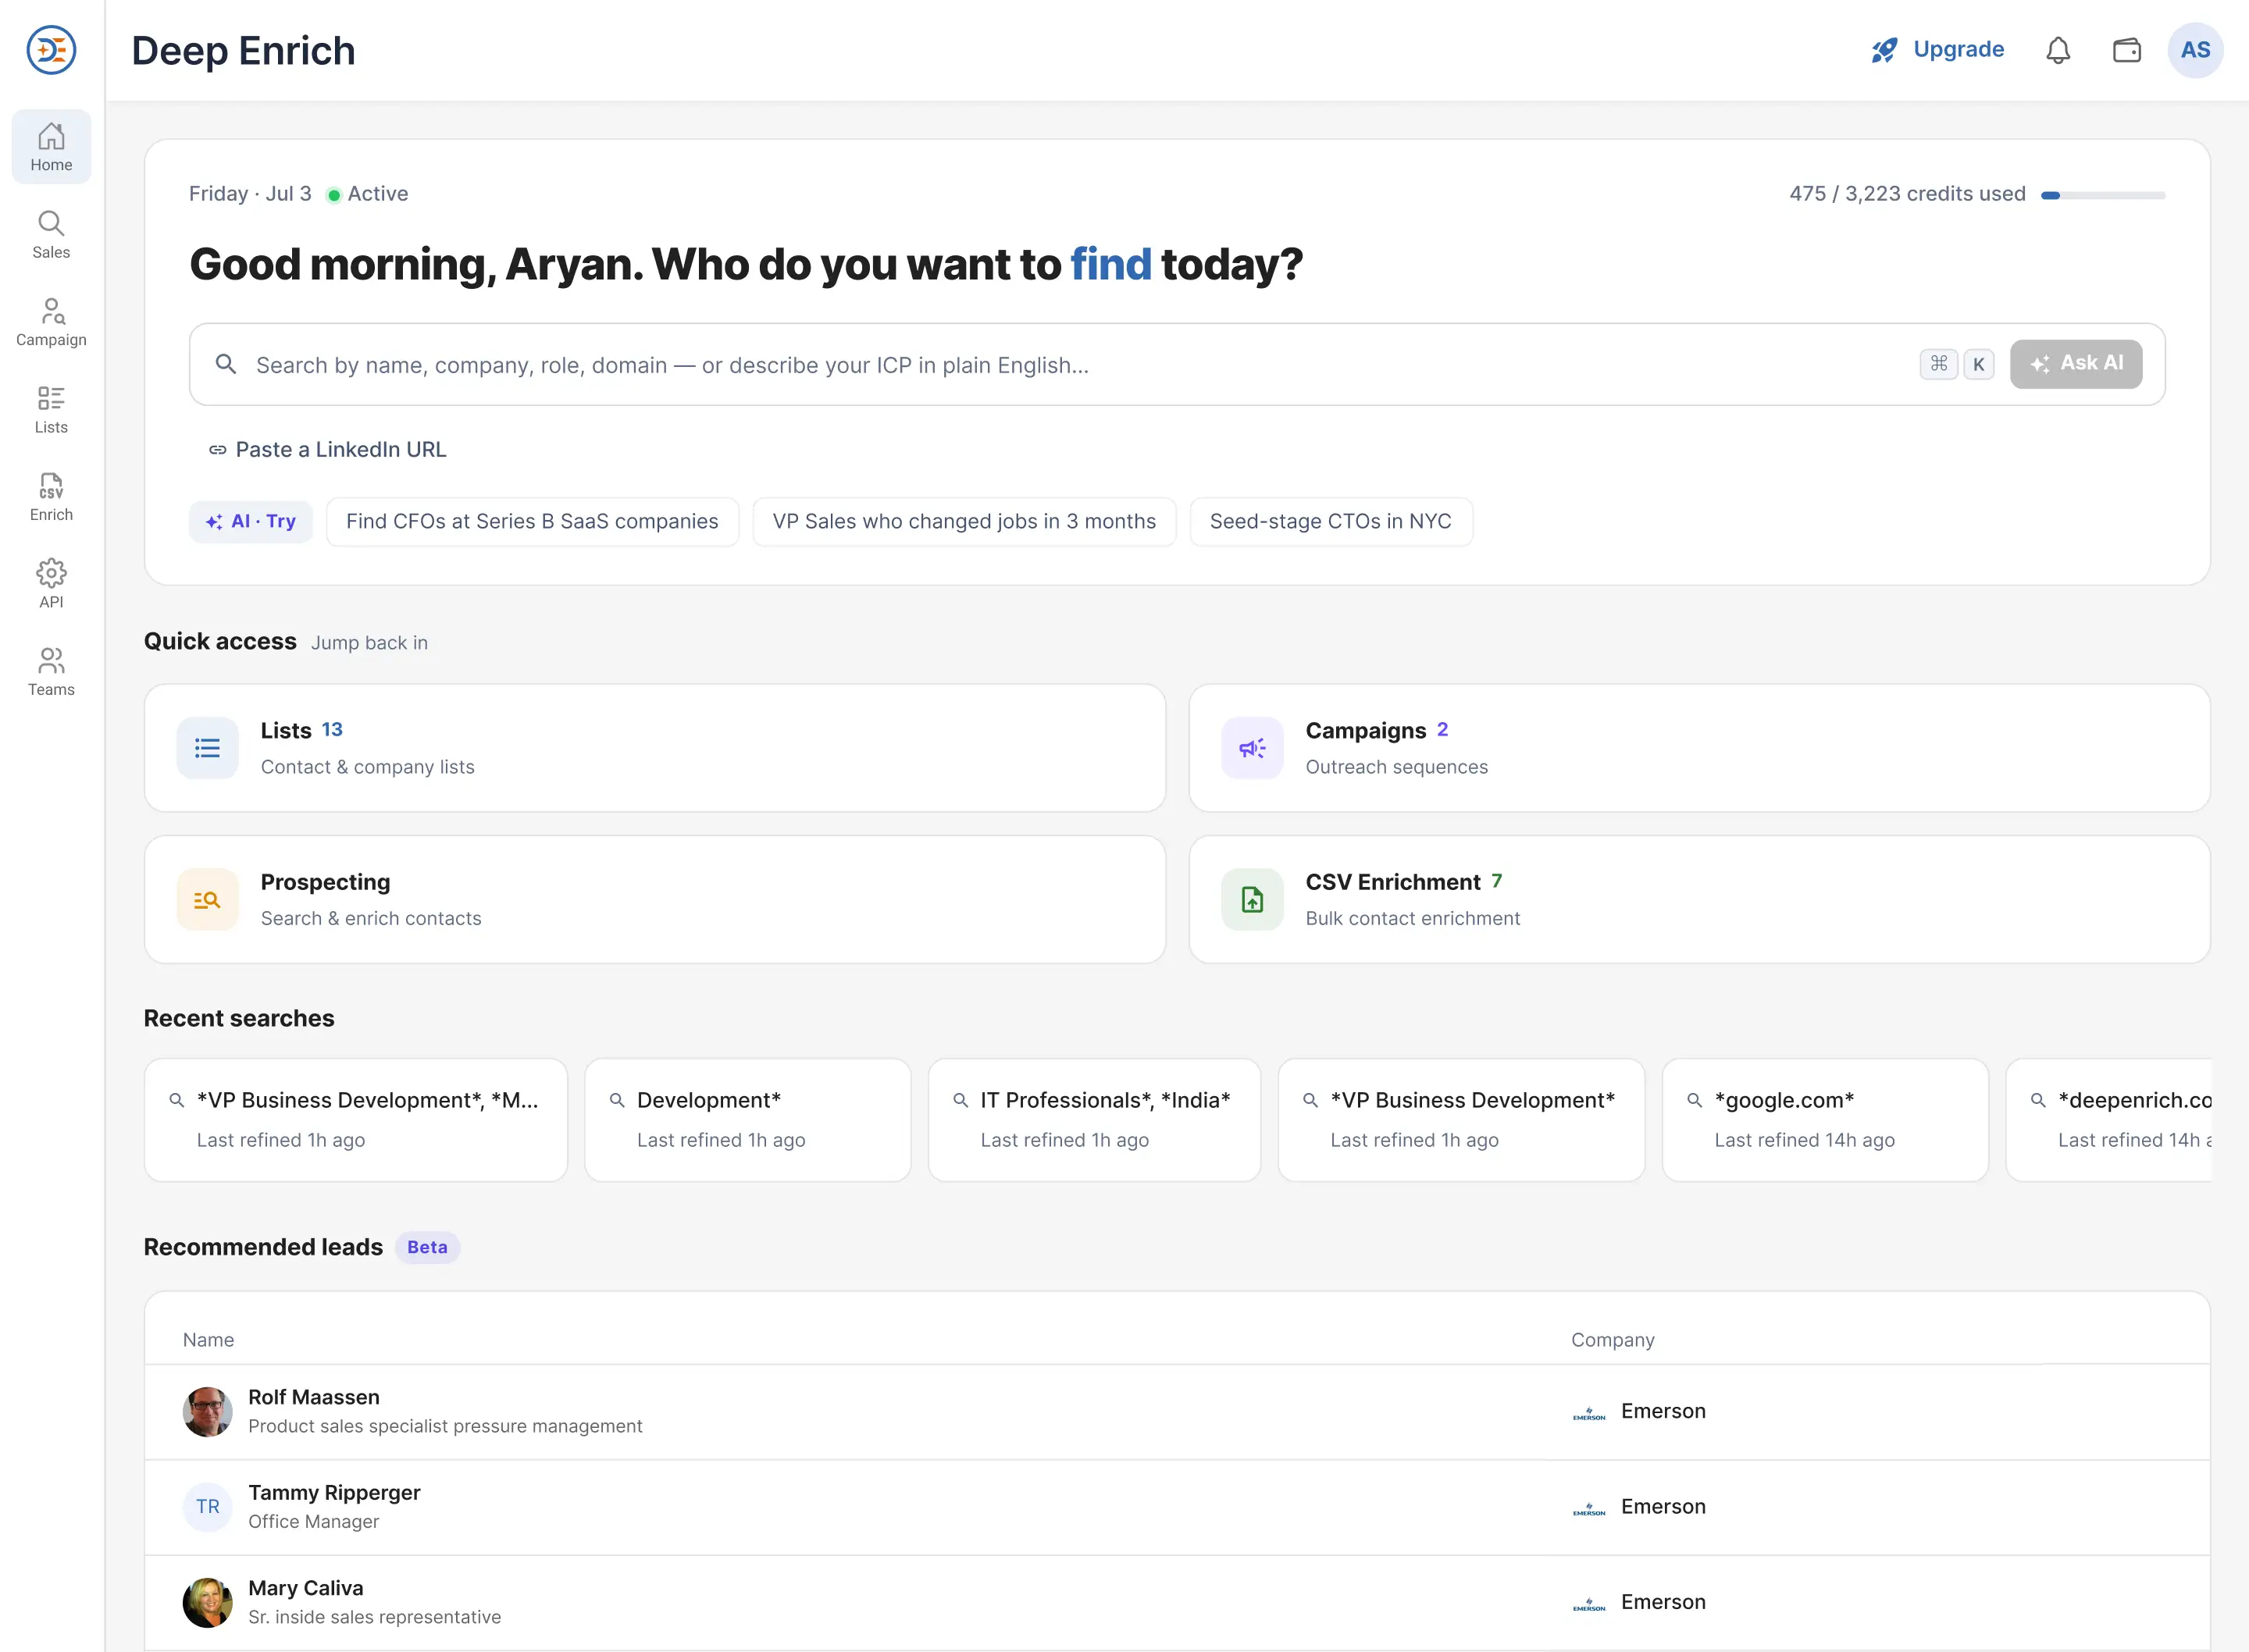Choose Seed-stage CTOs in NYC suggestion

(x=1331, y=522)
